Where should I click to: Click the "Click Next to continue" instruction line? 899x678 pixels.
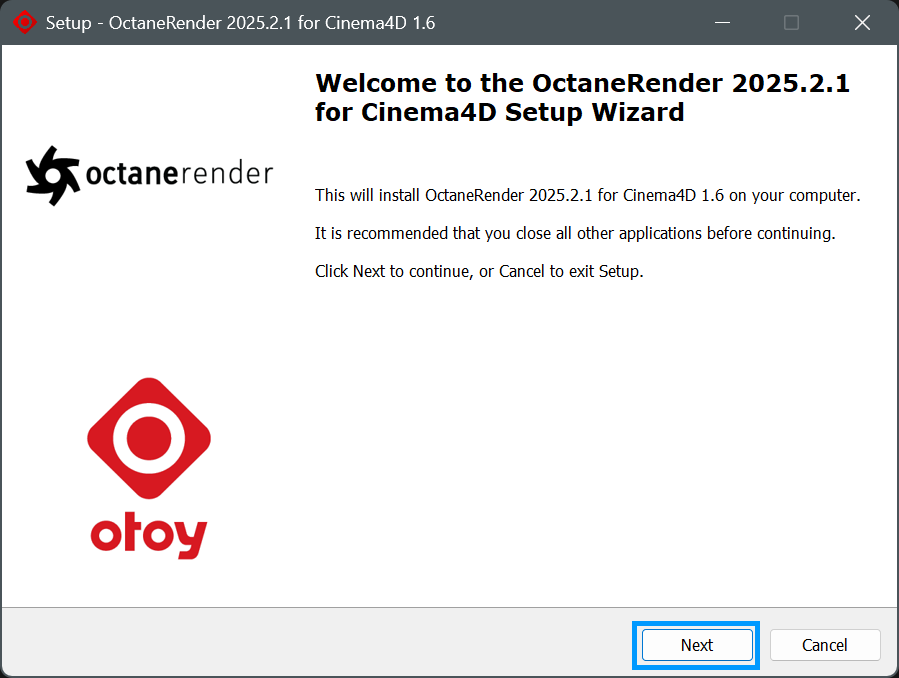click(x=479, y=271)
